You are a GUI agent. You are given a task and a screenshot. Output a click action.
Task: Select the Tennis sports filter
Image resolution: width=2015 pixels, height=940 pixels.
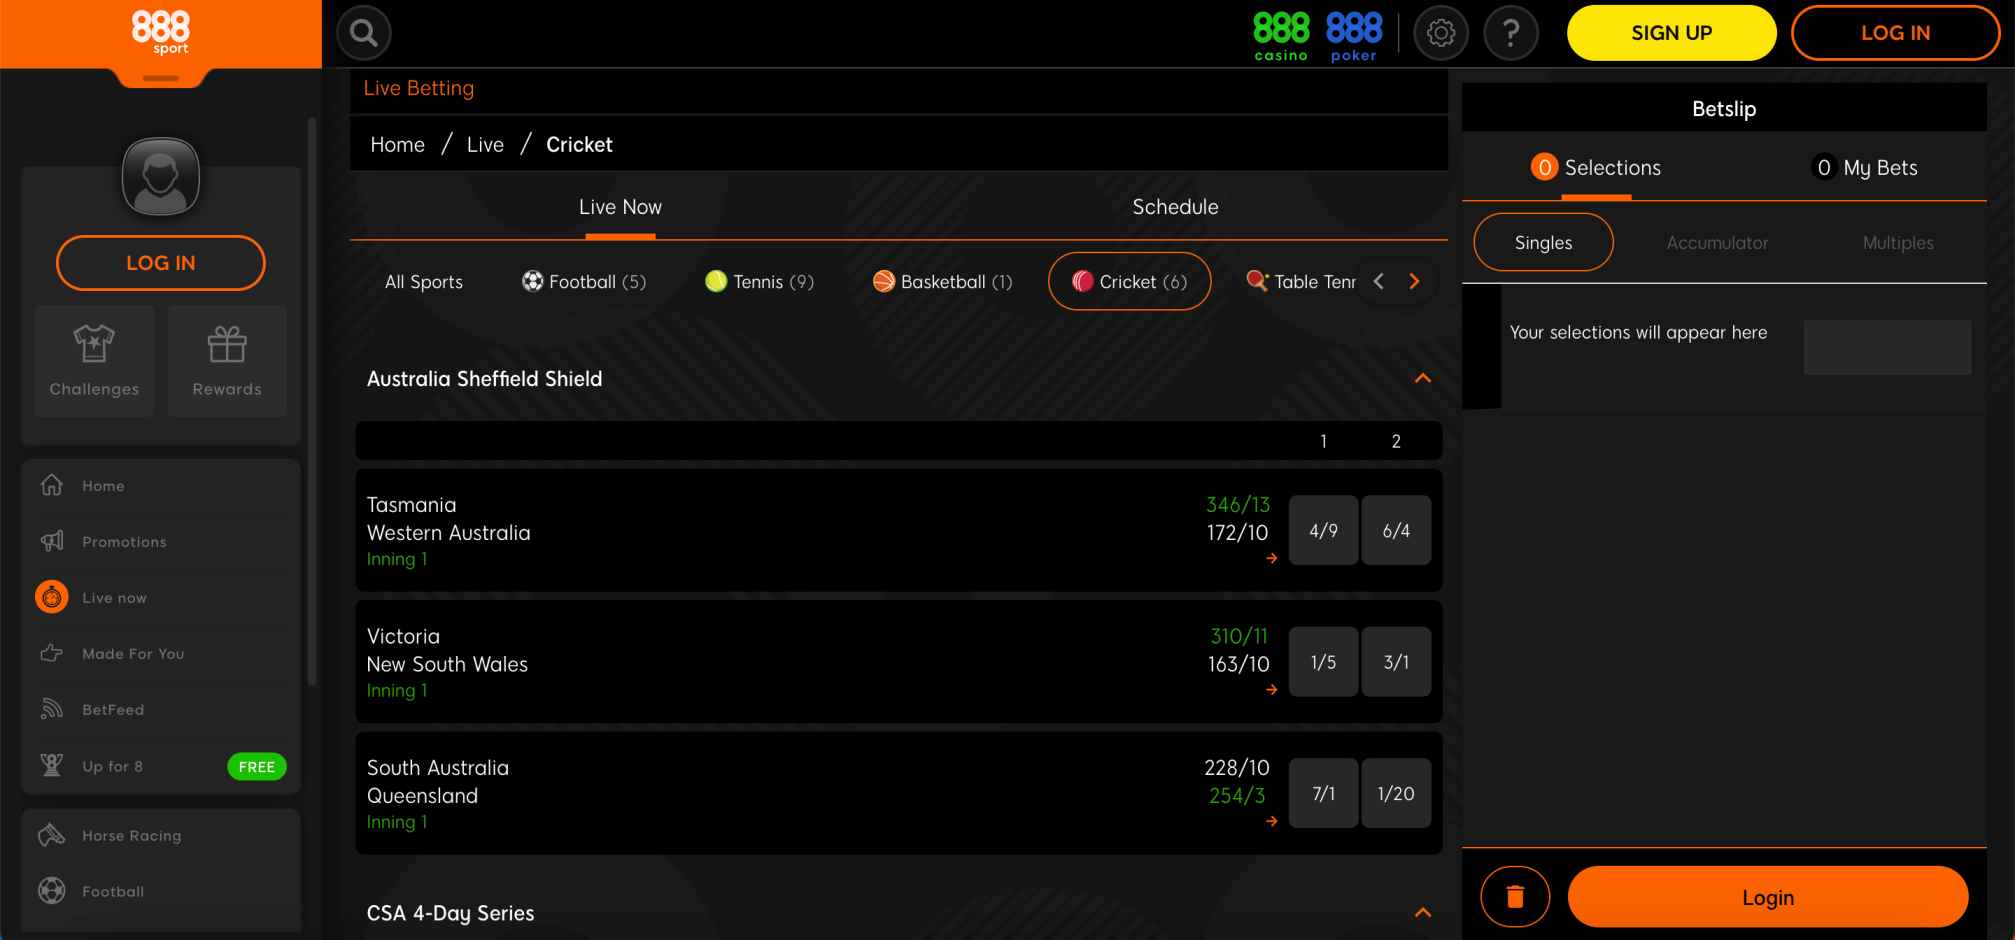[759, 281]
